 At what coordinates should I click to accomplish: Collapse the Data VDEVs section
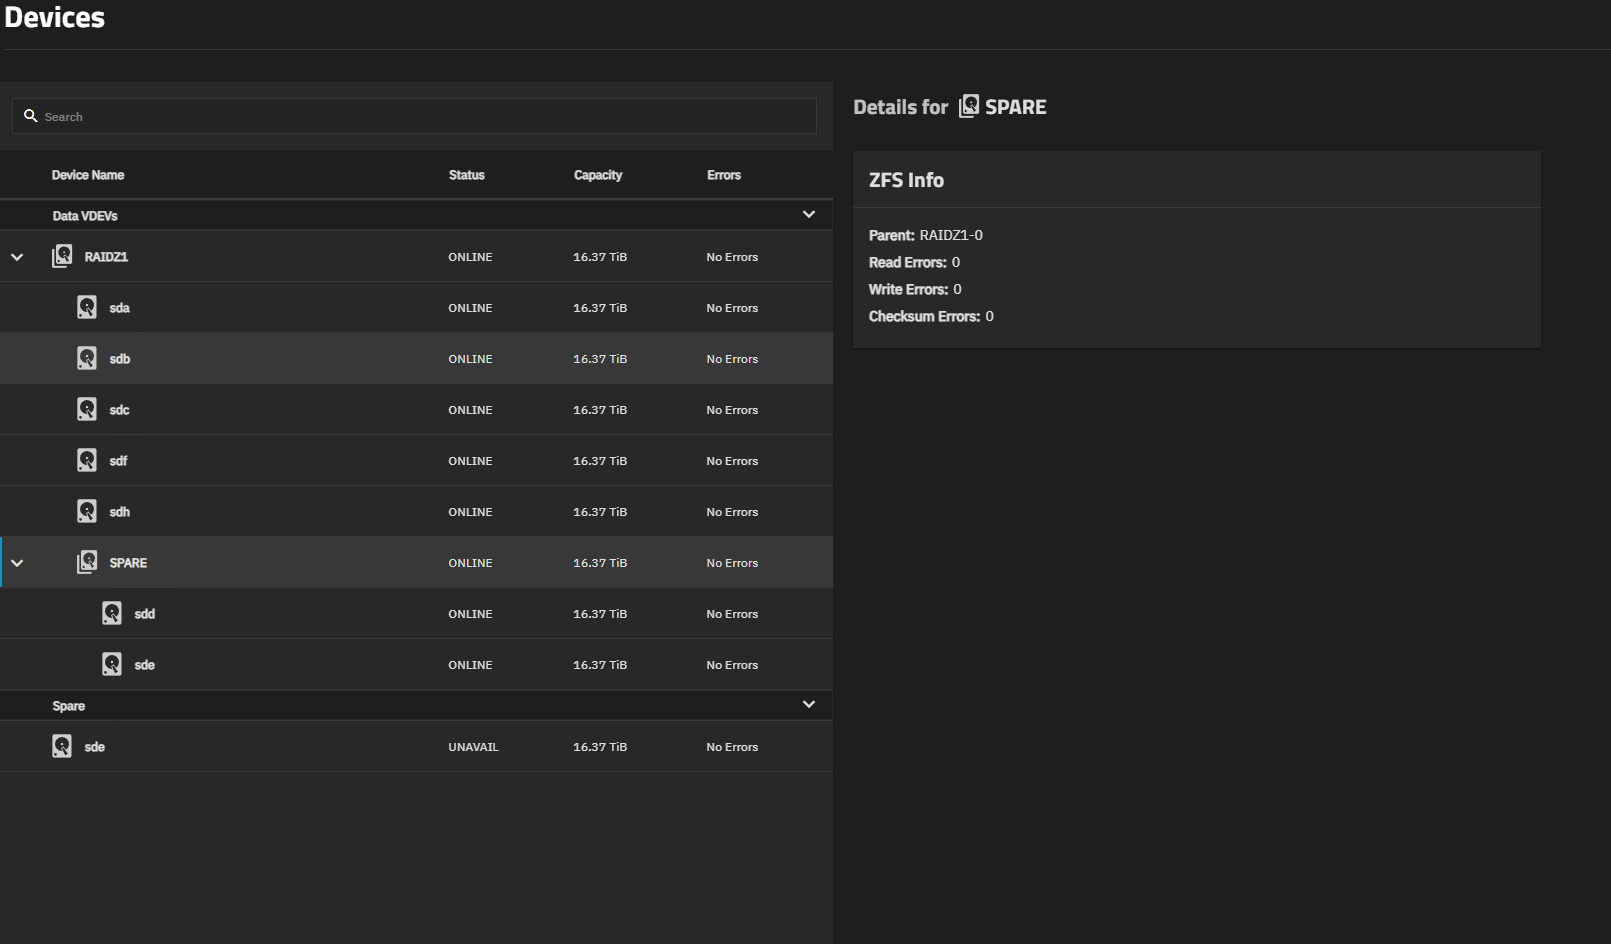(809, 215)
